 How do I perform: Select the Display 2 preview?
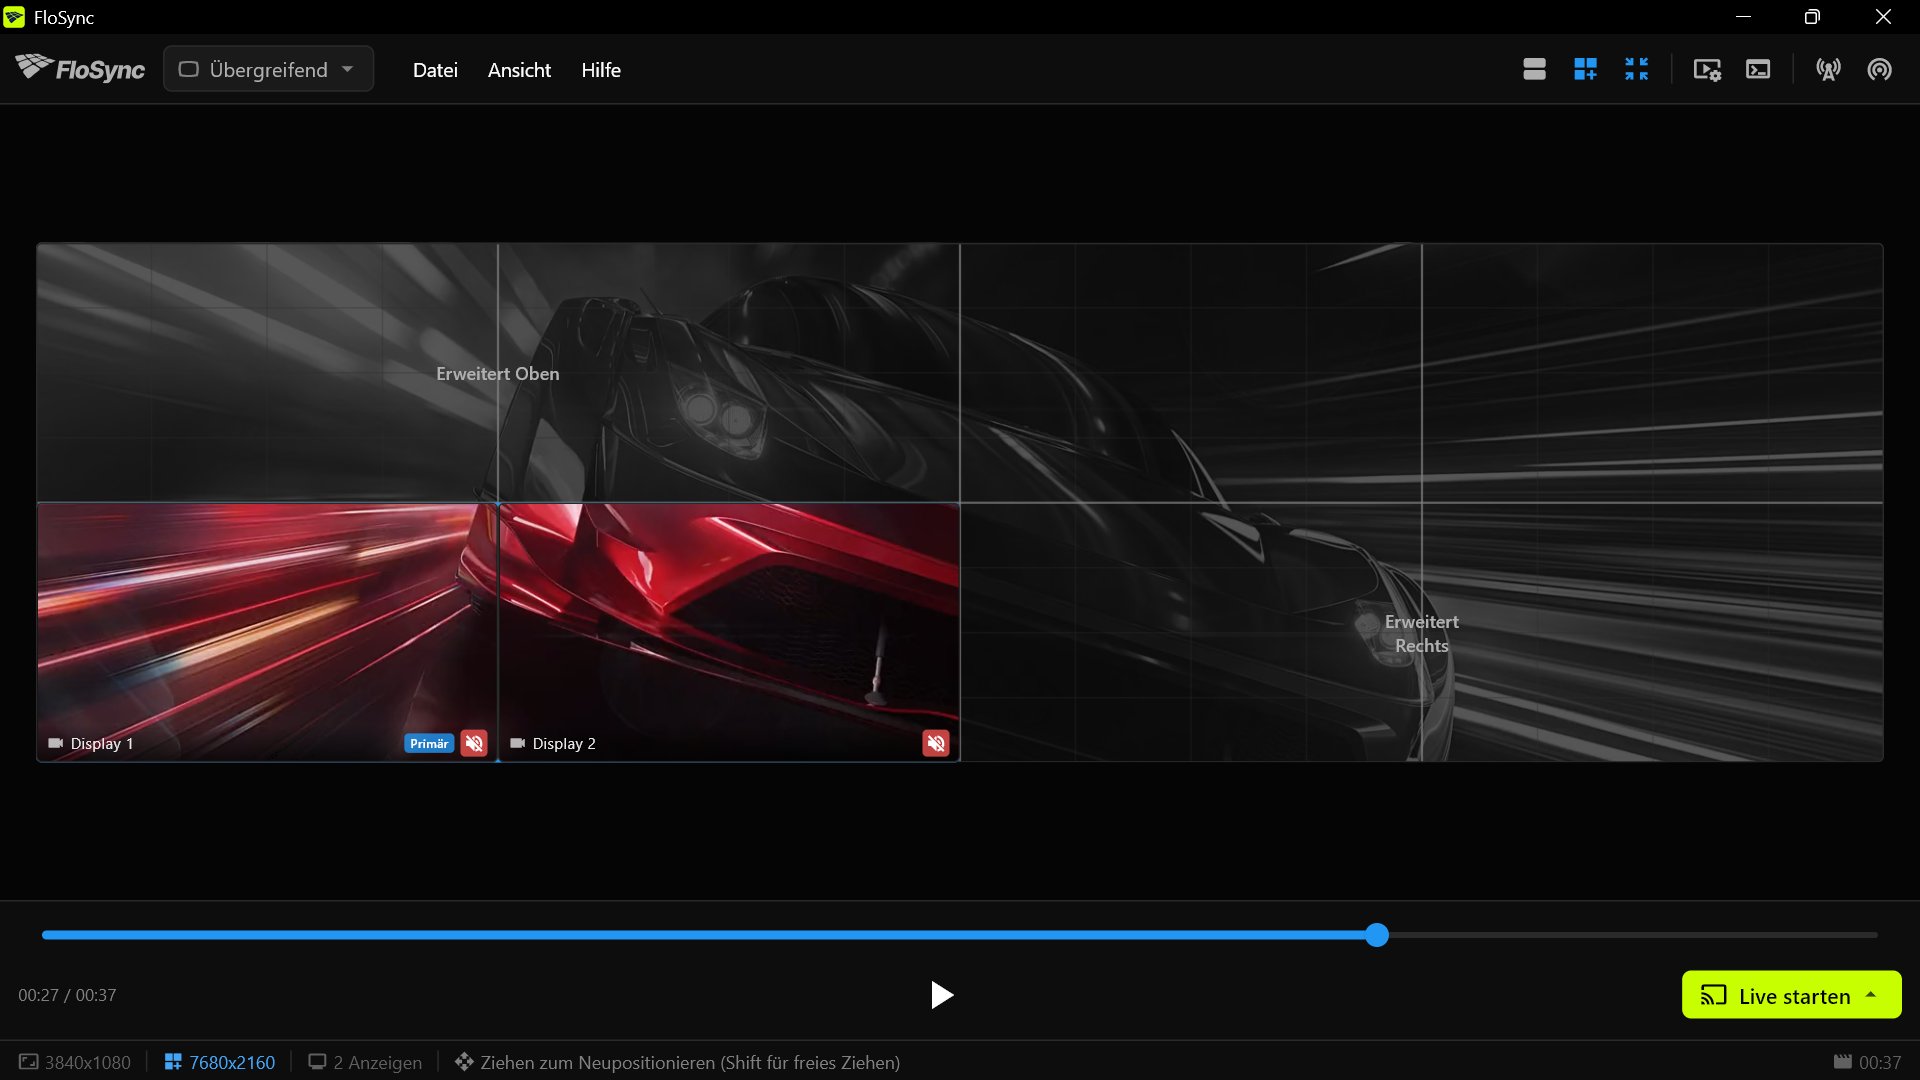point(729,632)
